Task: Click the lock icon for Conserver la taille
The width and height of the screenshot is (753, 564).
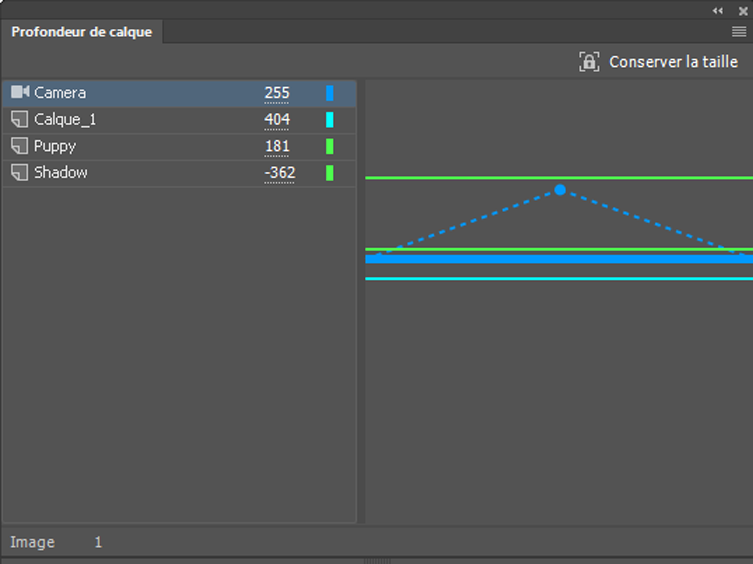Action: (589, 62)
